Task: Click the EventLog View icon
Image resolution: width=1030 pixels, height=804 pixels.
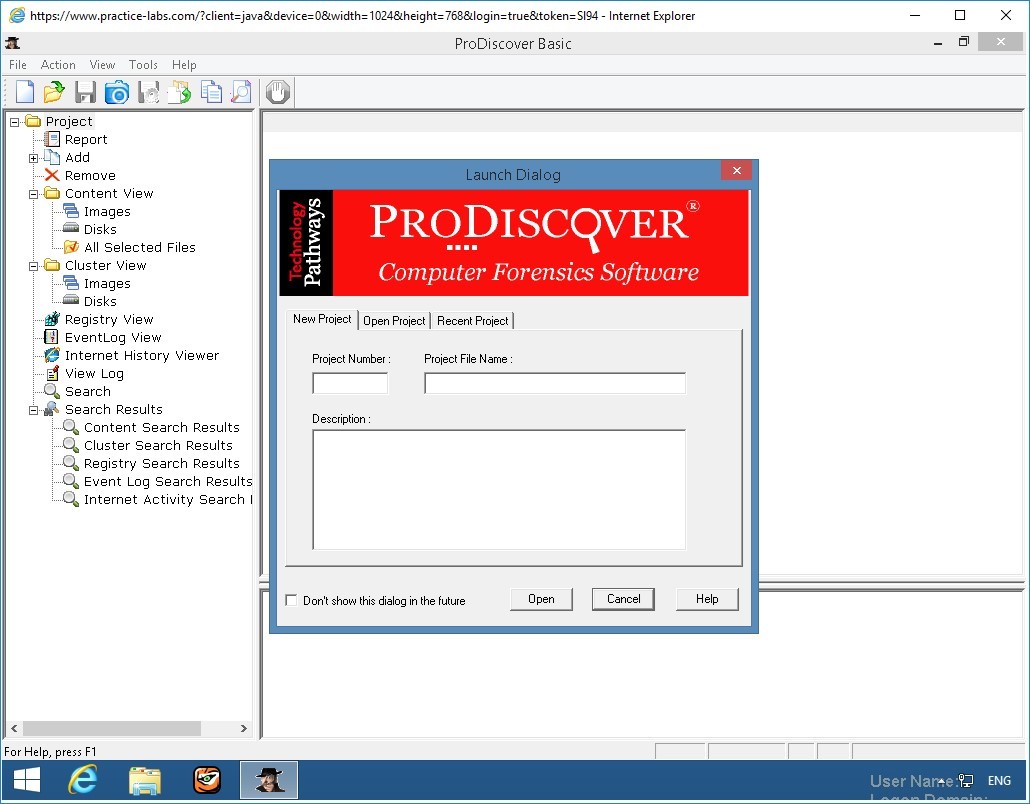Action: (x=51, y=337)
